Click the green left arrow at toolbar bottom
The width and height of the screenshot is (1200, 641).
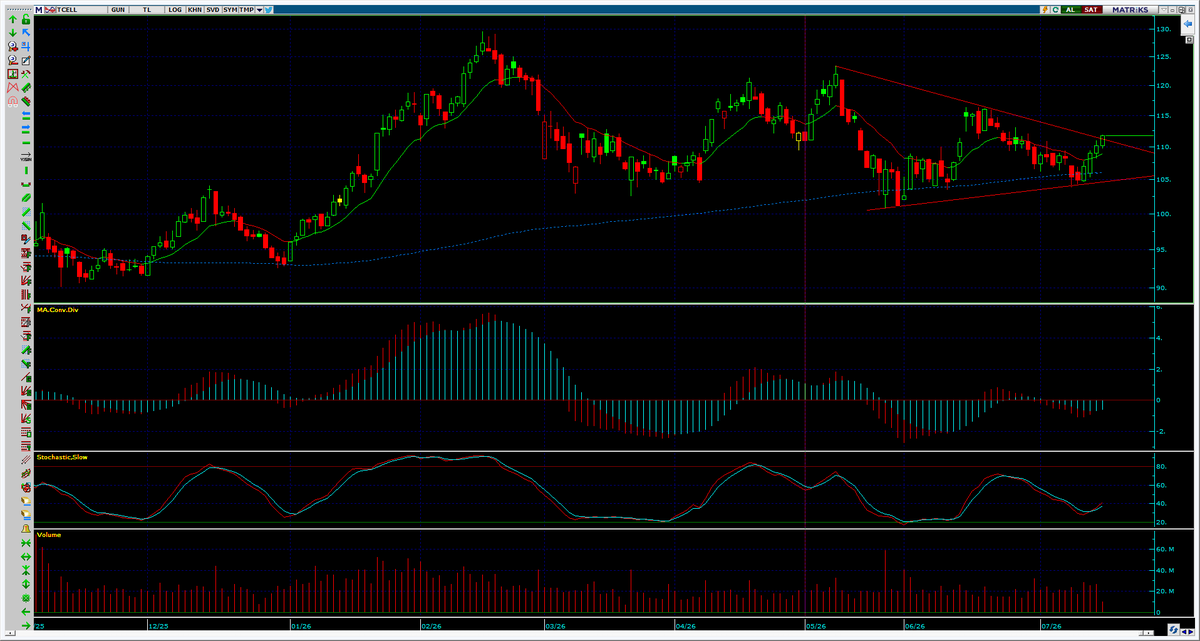pos(26,612)
